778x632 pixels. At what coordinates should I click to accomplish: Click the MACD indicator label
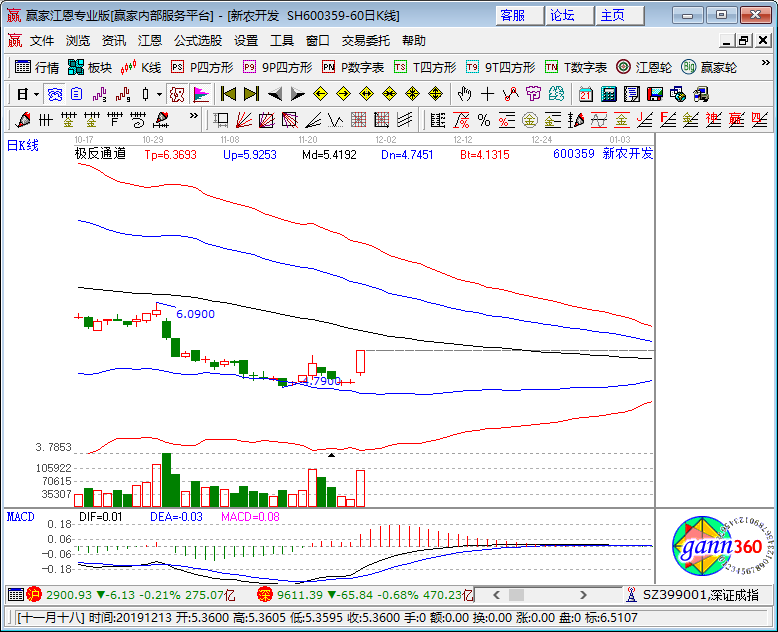[x=20, y=517]
